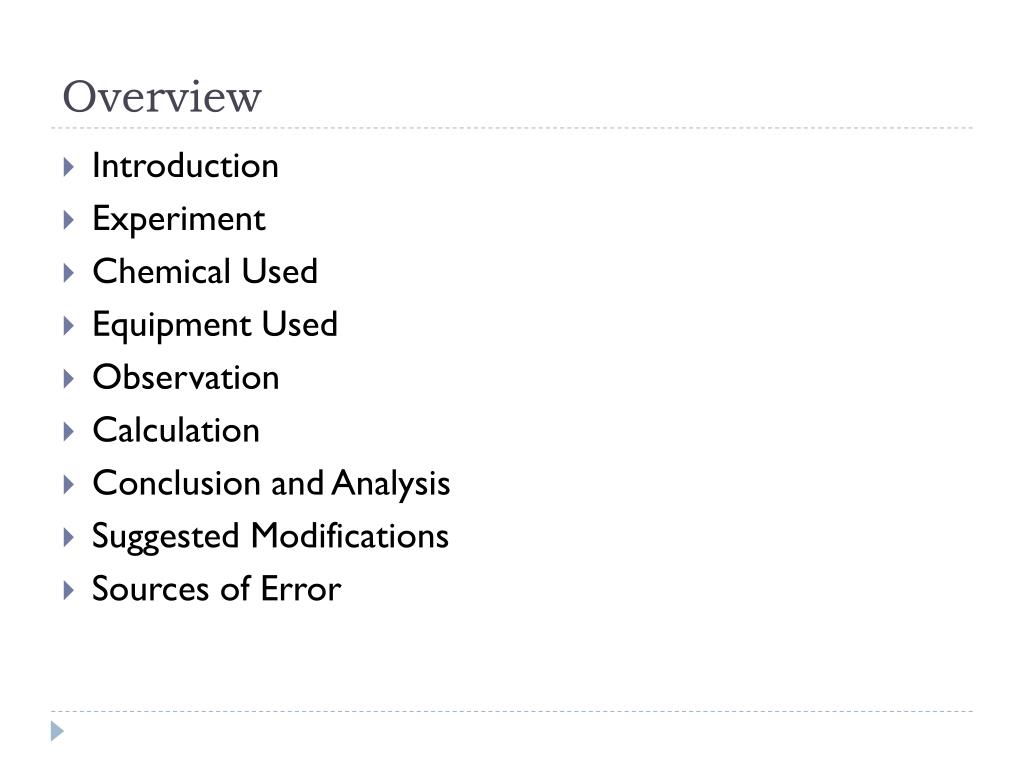Click the arrow bullet beside Experiment
Screen dimensions: 1024x768
(69, 220)
